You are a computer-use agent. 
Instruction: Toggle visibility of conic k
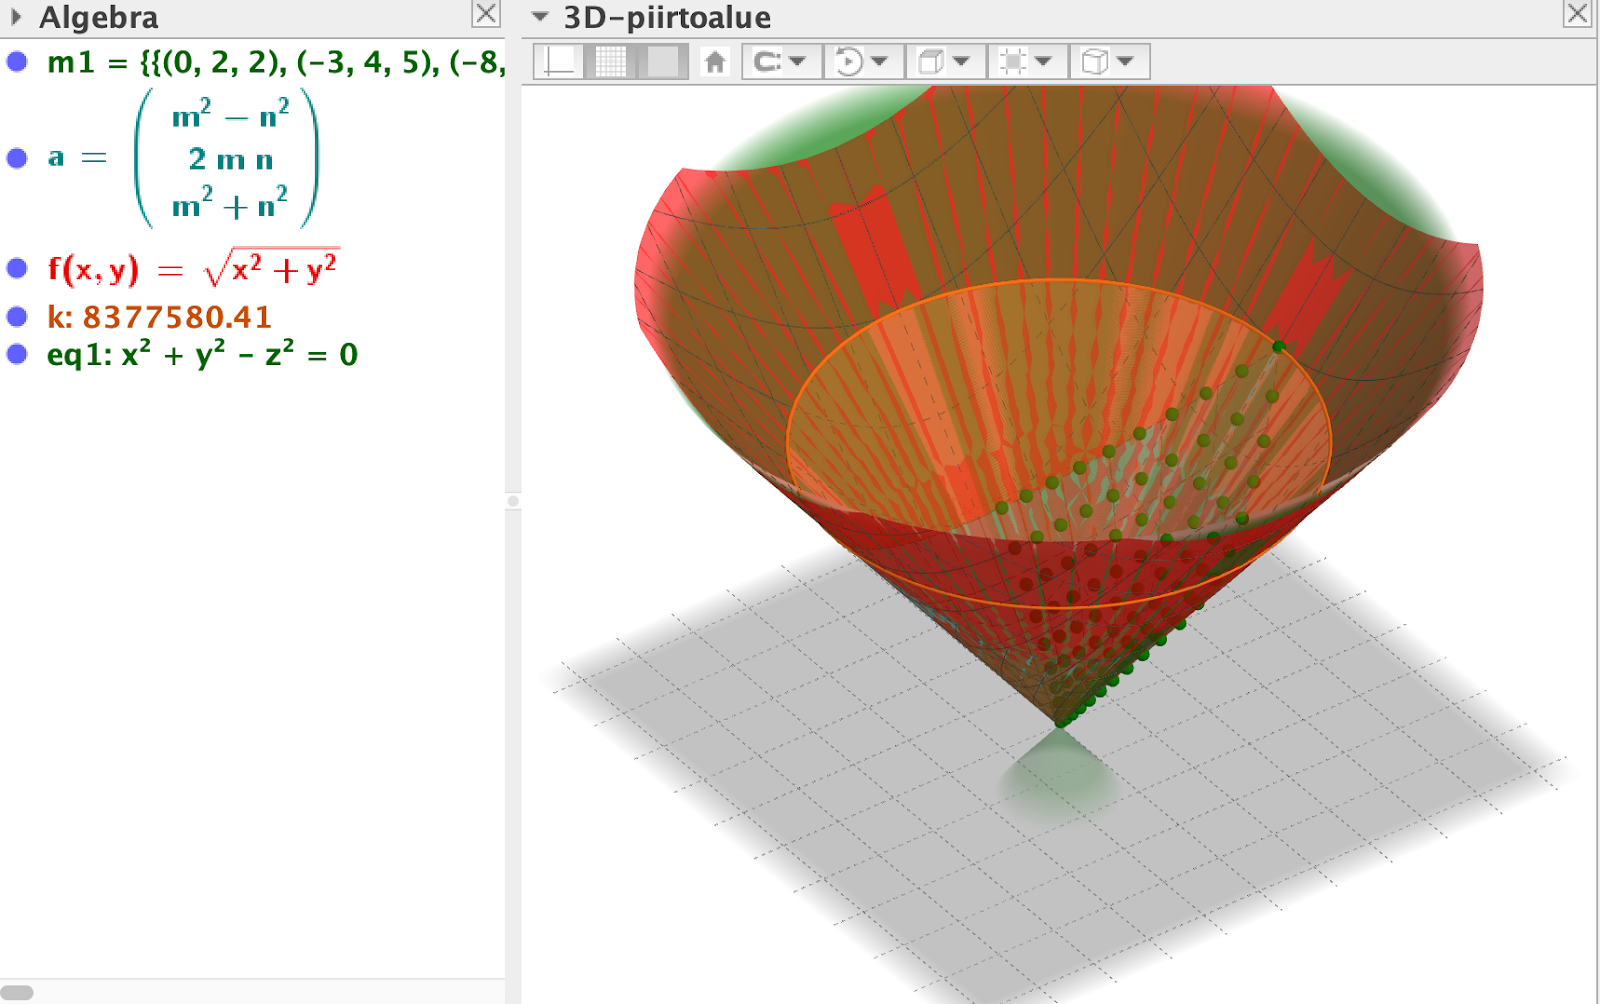[x=17, y=317]
